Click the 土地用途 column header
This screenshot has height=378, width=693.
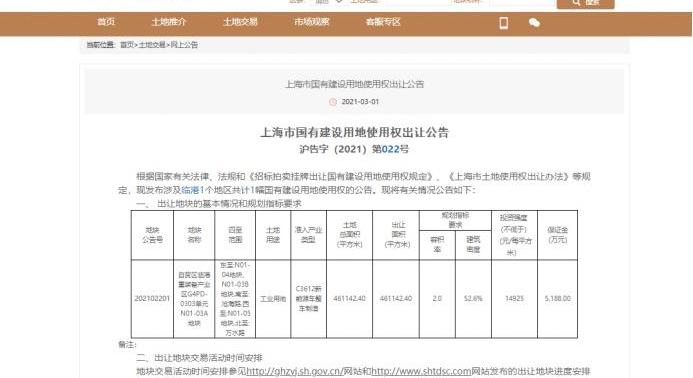(x=273, y=235)
